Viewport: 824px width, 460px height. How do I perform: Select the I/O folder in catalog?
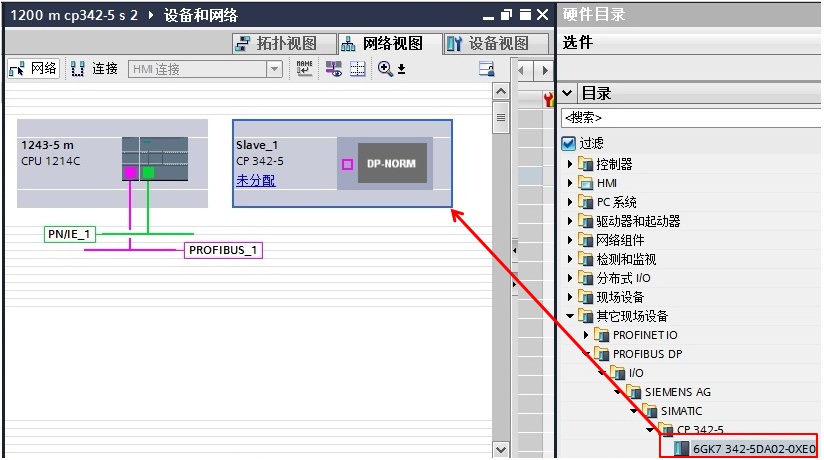[636, 373]
